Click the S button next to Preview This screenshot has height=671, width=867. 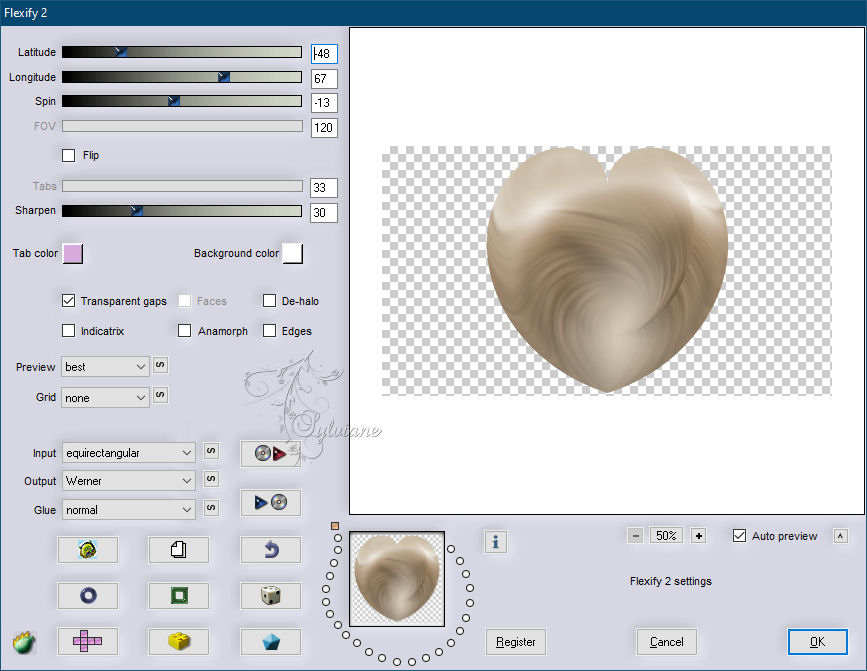160,365
